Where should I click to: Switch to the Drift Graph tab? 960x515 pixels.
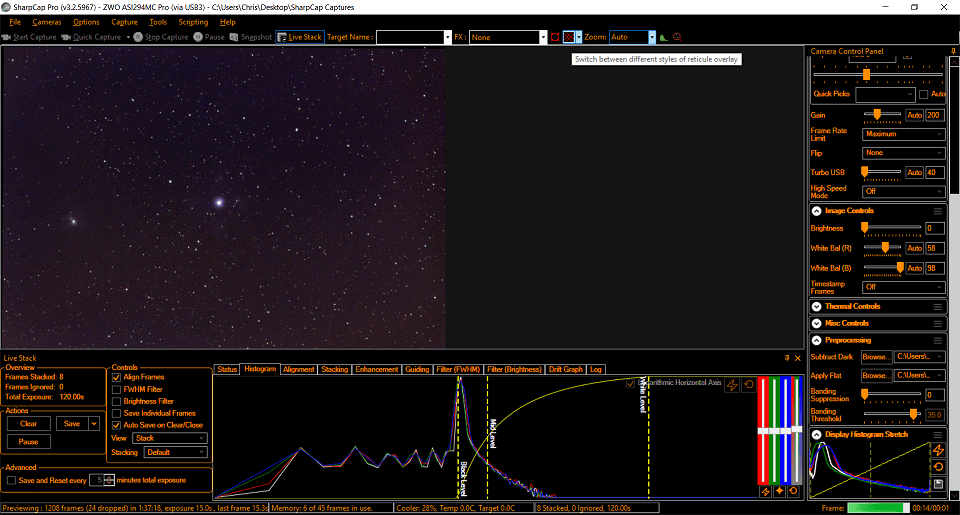(565, 369)
